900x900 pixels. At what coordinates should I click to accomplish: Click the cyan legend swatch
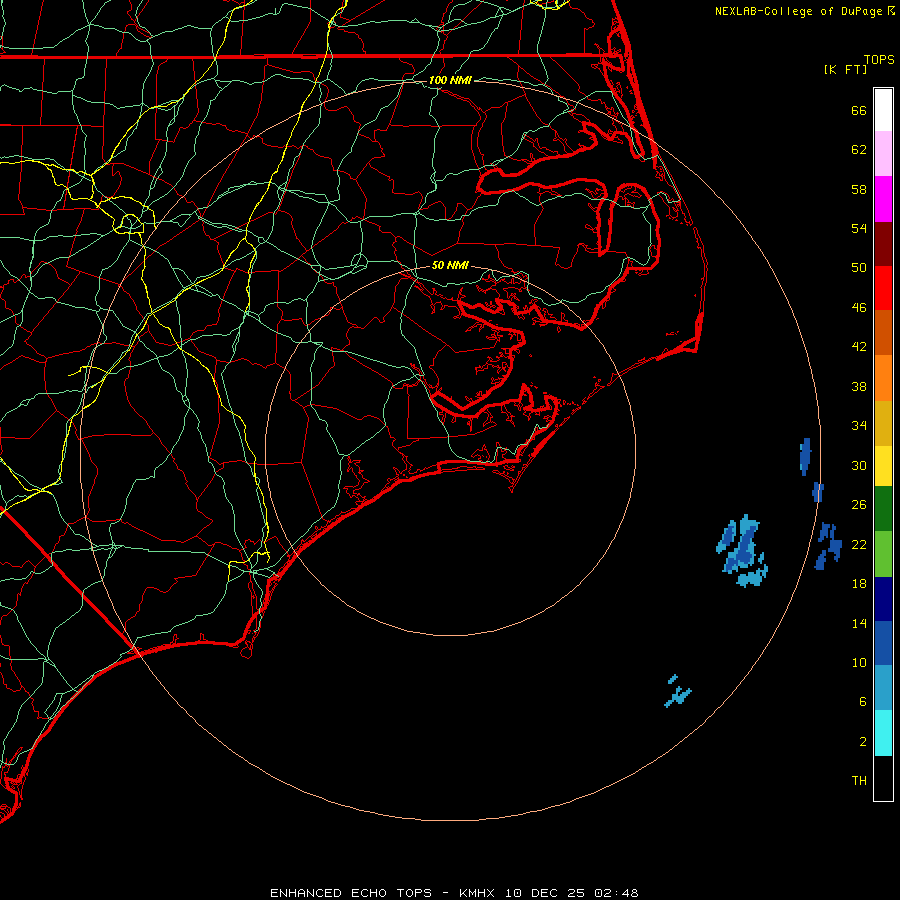click(x=883, y=733)
